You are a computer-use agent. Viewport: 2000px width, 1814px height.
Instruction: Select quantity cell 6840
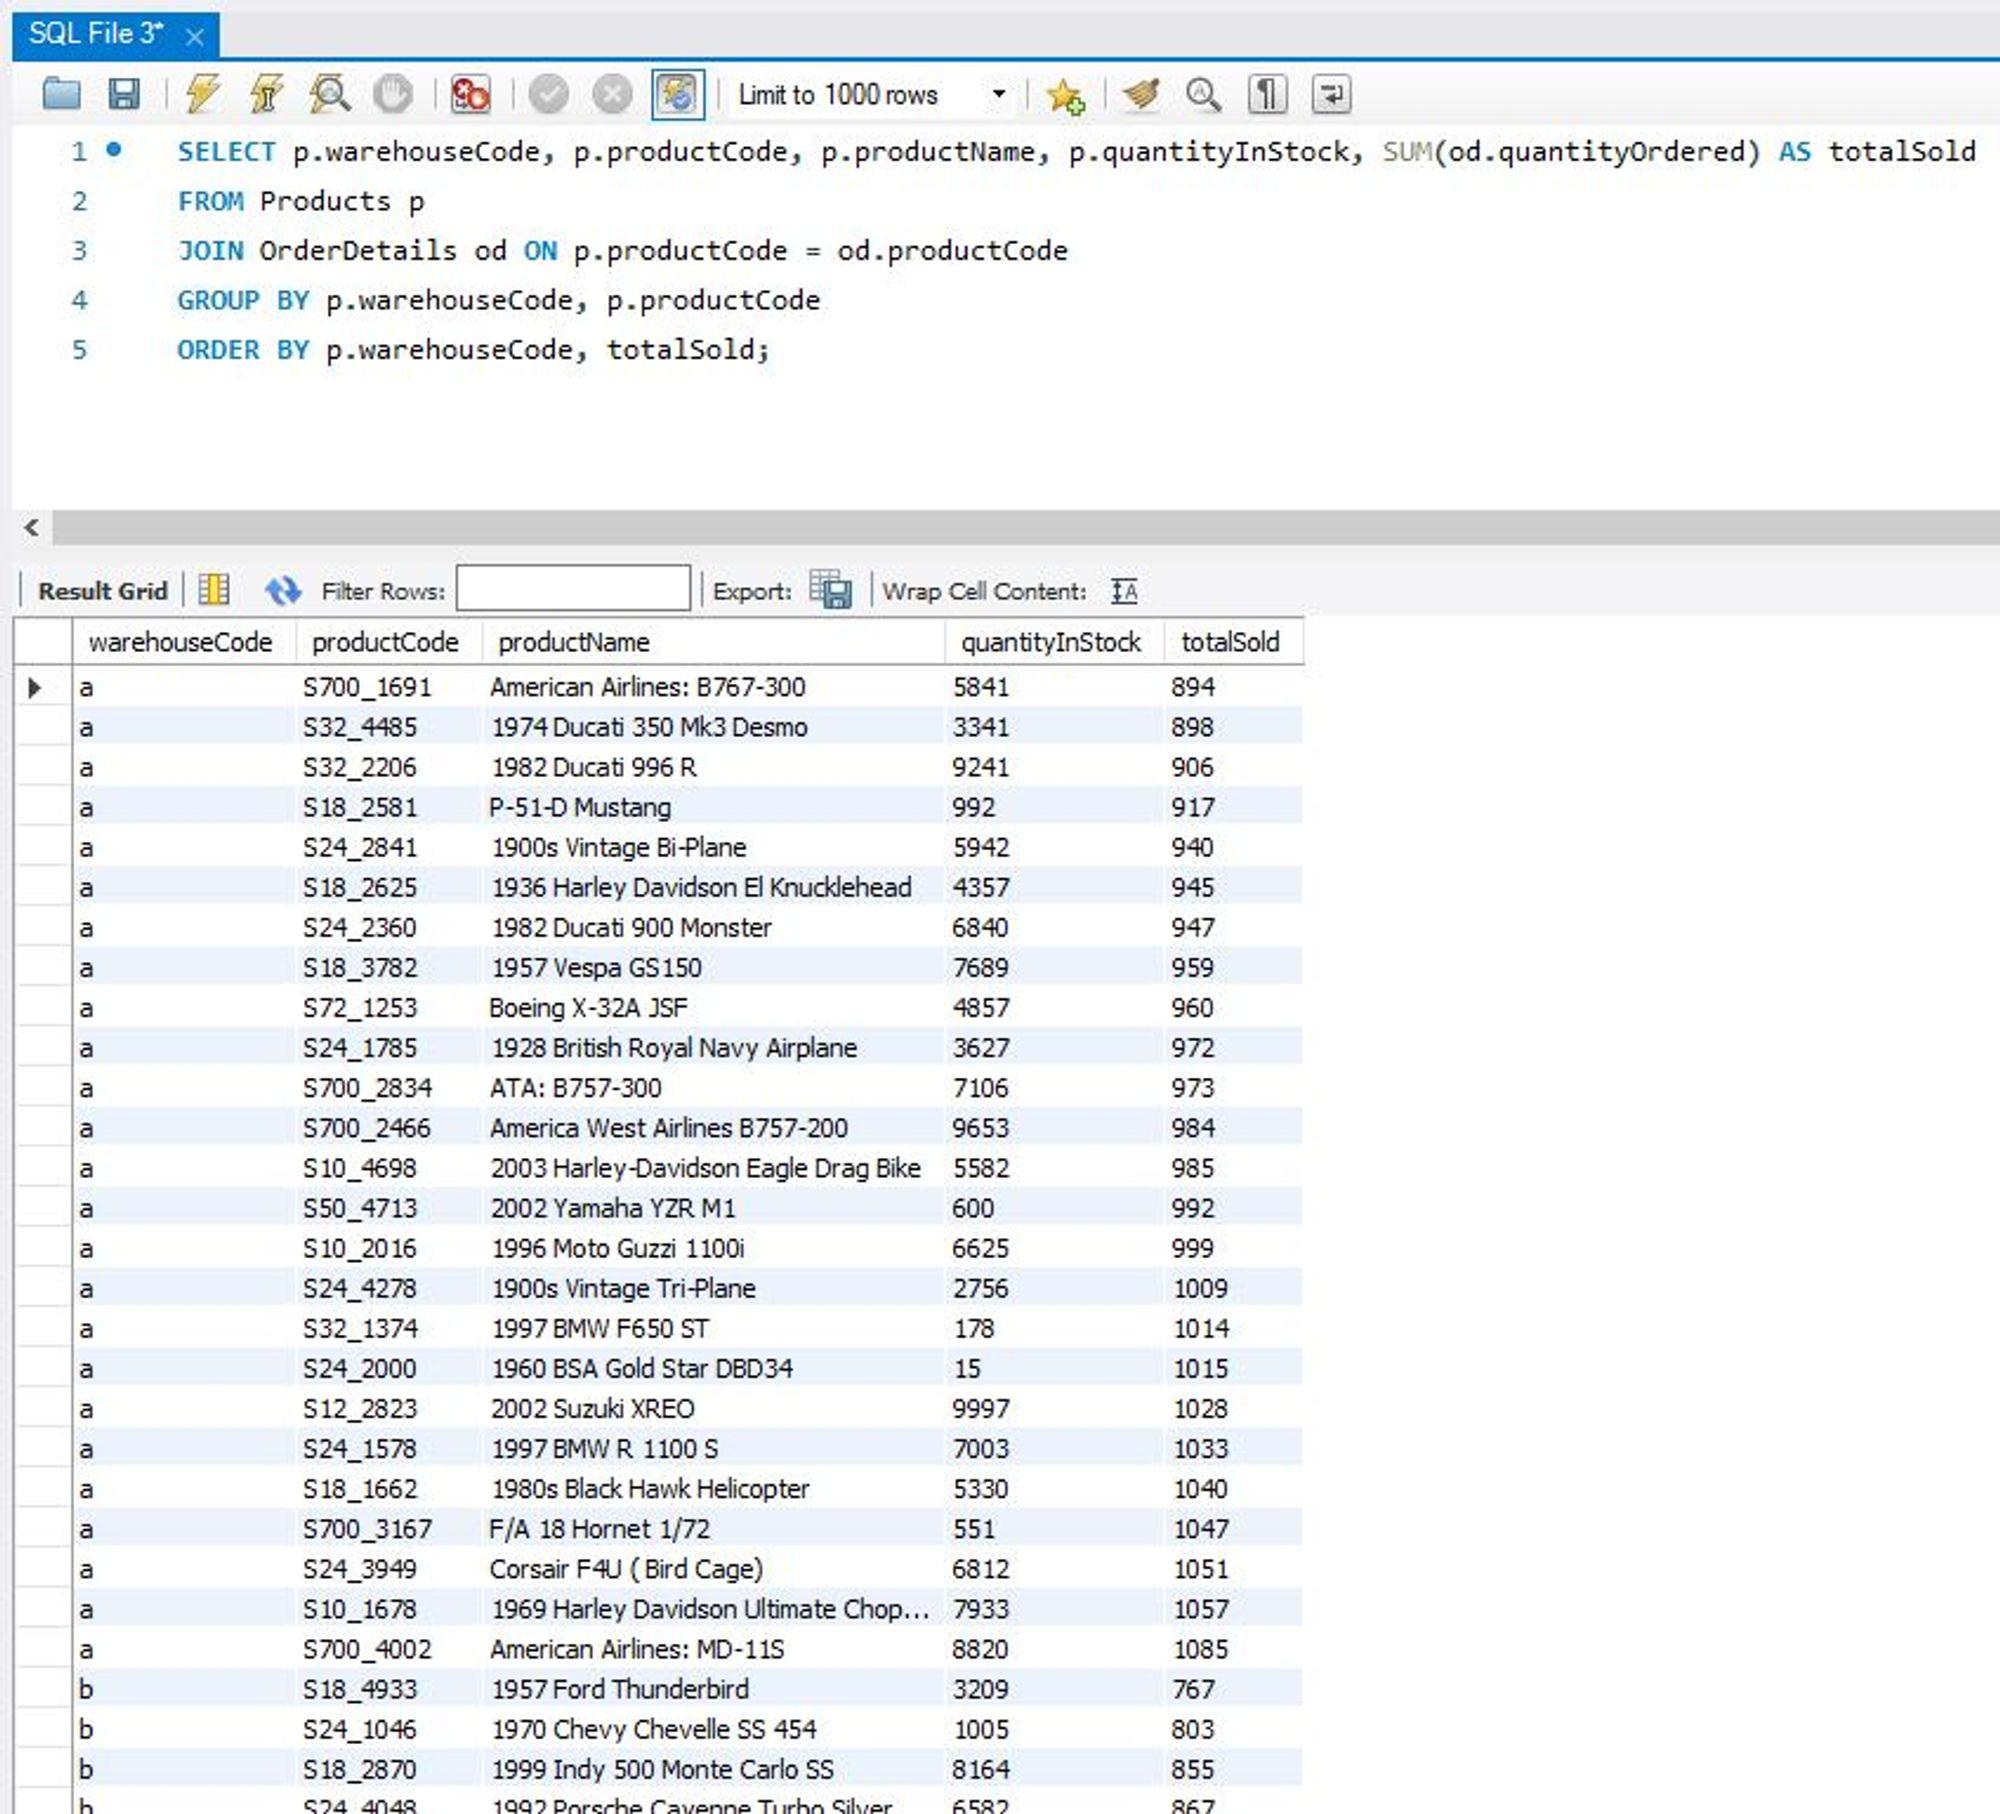point(1054,927)
